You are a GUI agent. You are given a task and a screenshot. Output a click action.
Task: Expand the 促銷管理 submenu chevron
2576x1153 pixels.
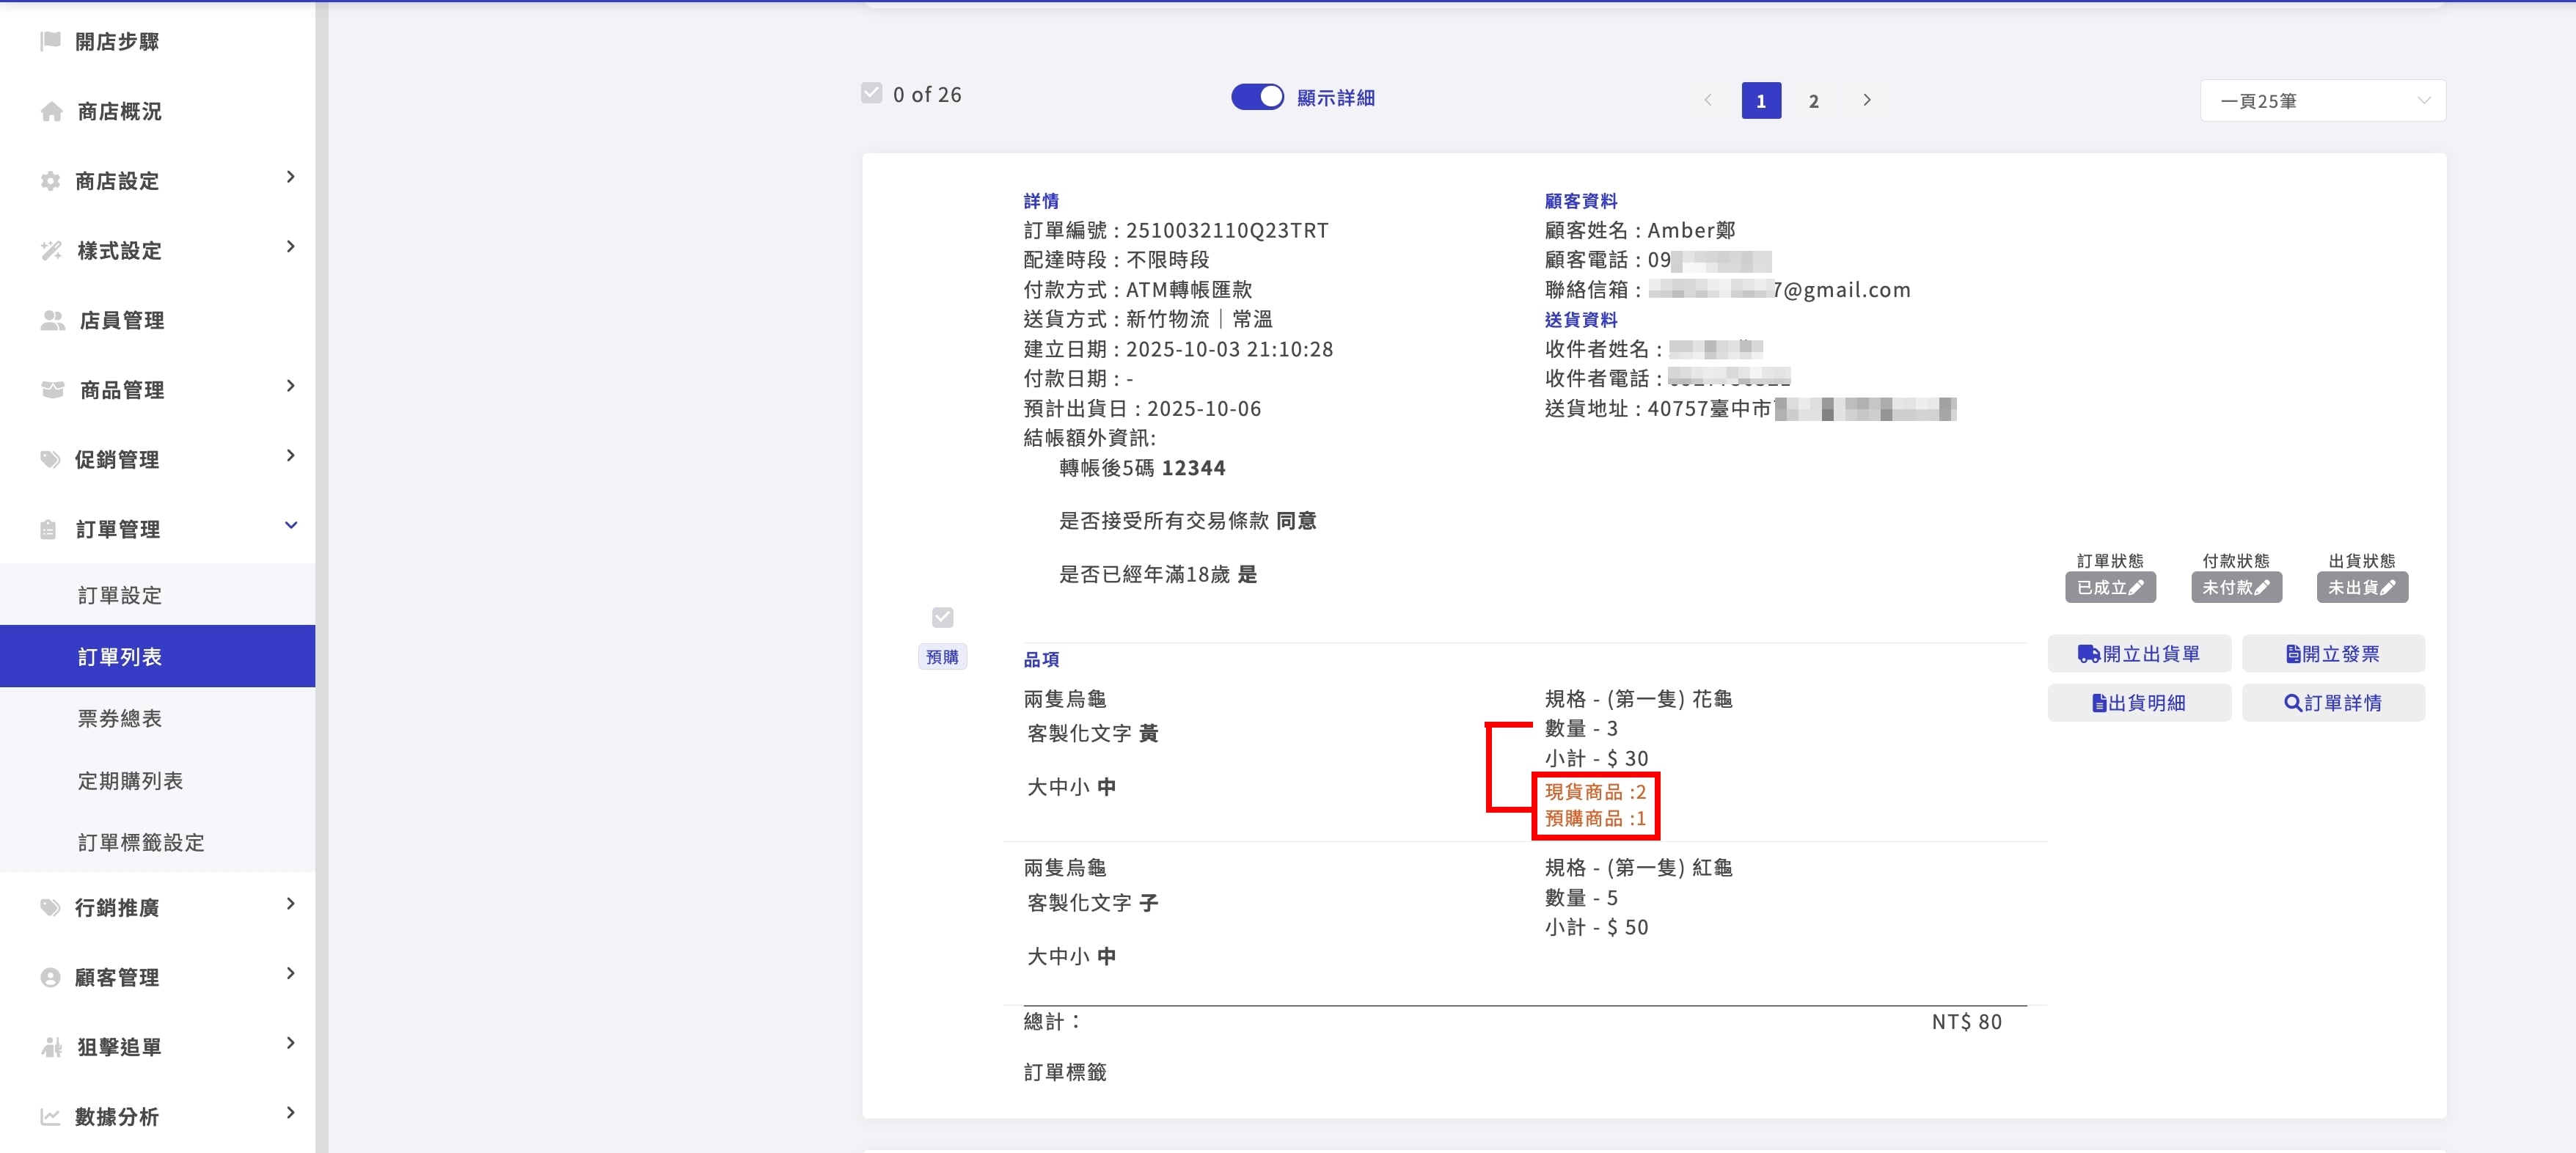tap(291, 456)
